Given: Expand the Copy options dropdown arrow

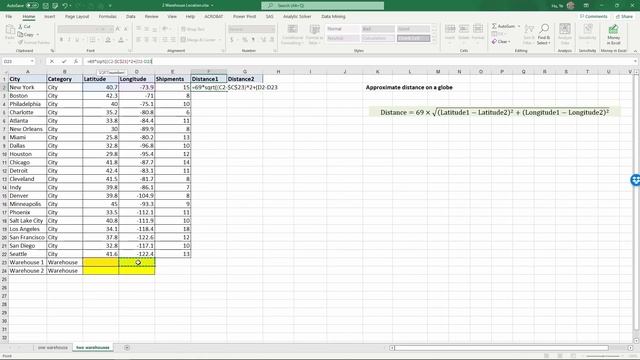Looking at the screenshot, I should click(x=38, y=34).
